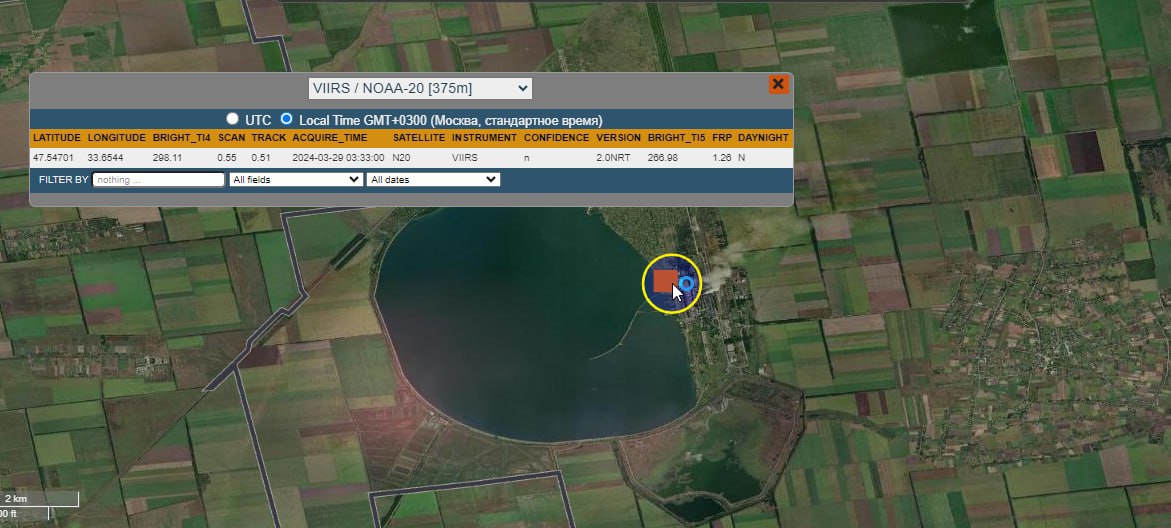The width and height of the screenshot is (1171, 528).
Task: Sort by the CONFIDENCE column header
Action: click(556, 138)
